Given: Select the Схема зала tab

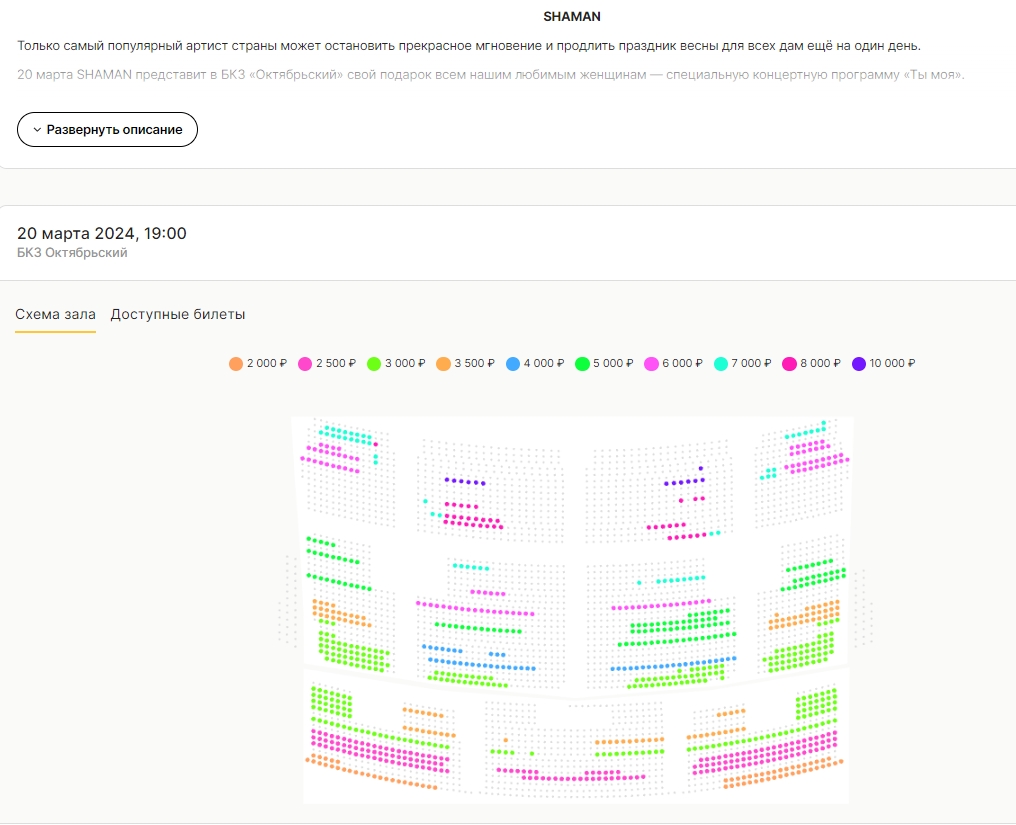Looking at the screenshot, I should tap(55, 314).
